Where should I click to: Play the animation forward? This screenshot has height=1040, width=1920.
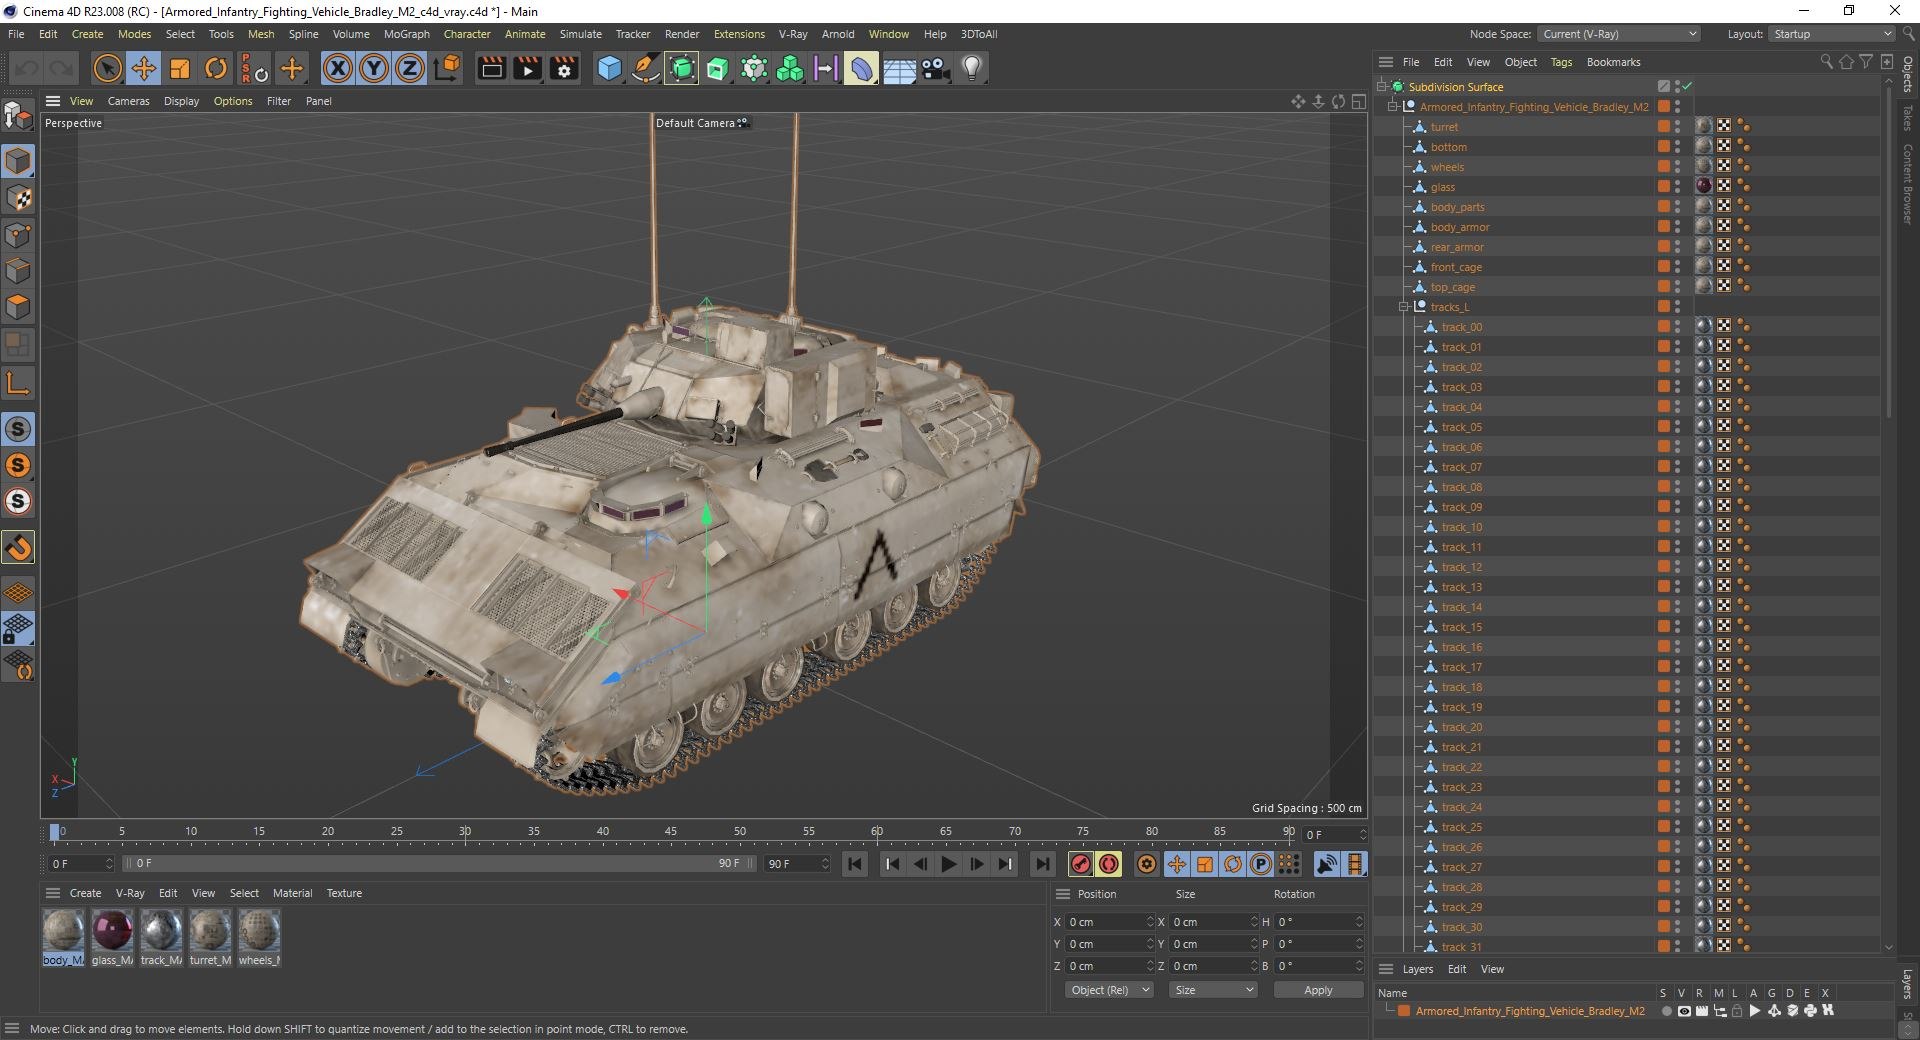[x=949, y=864]
